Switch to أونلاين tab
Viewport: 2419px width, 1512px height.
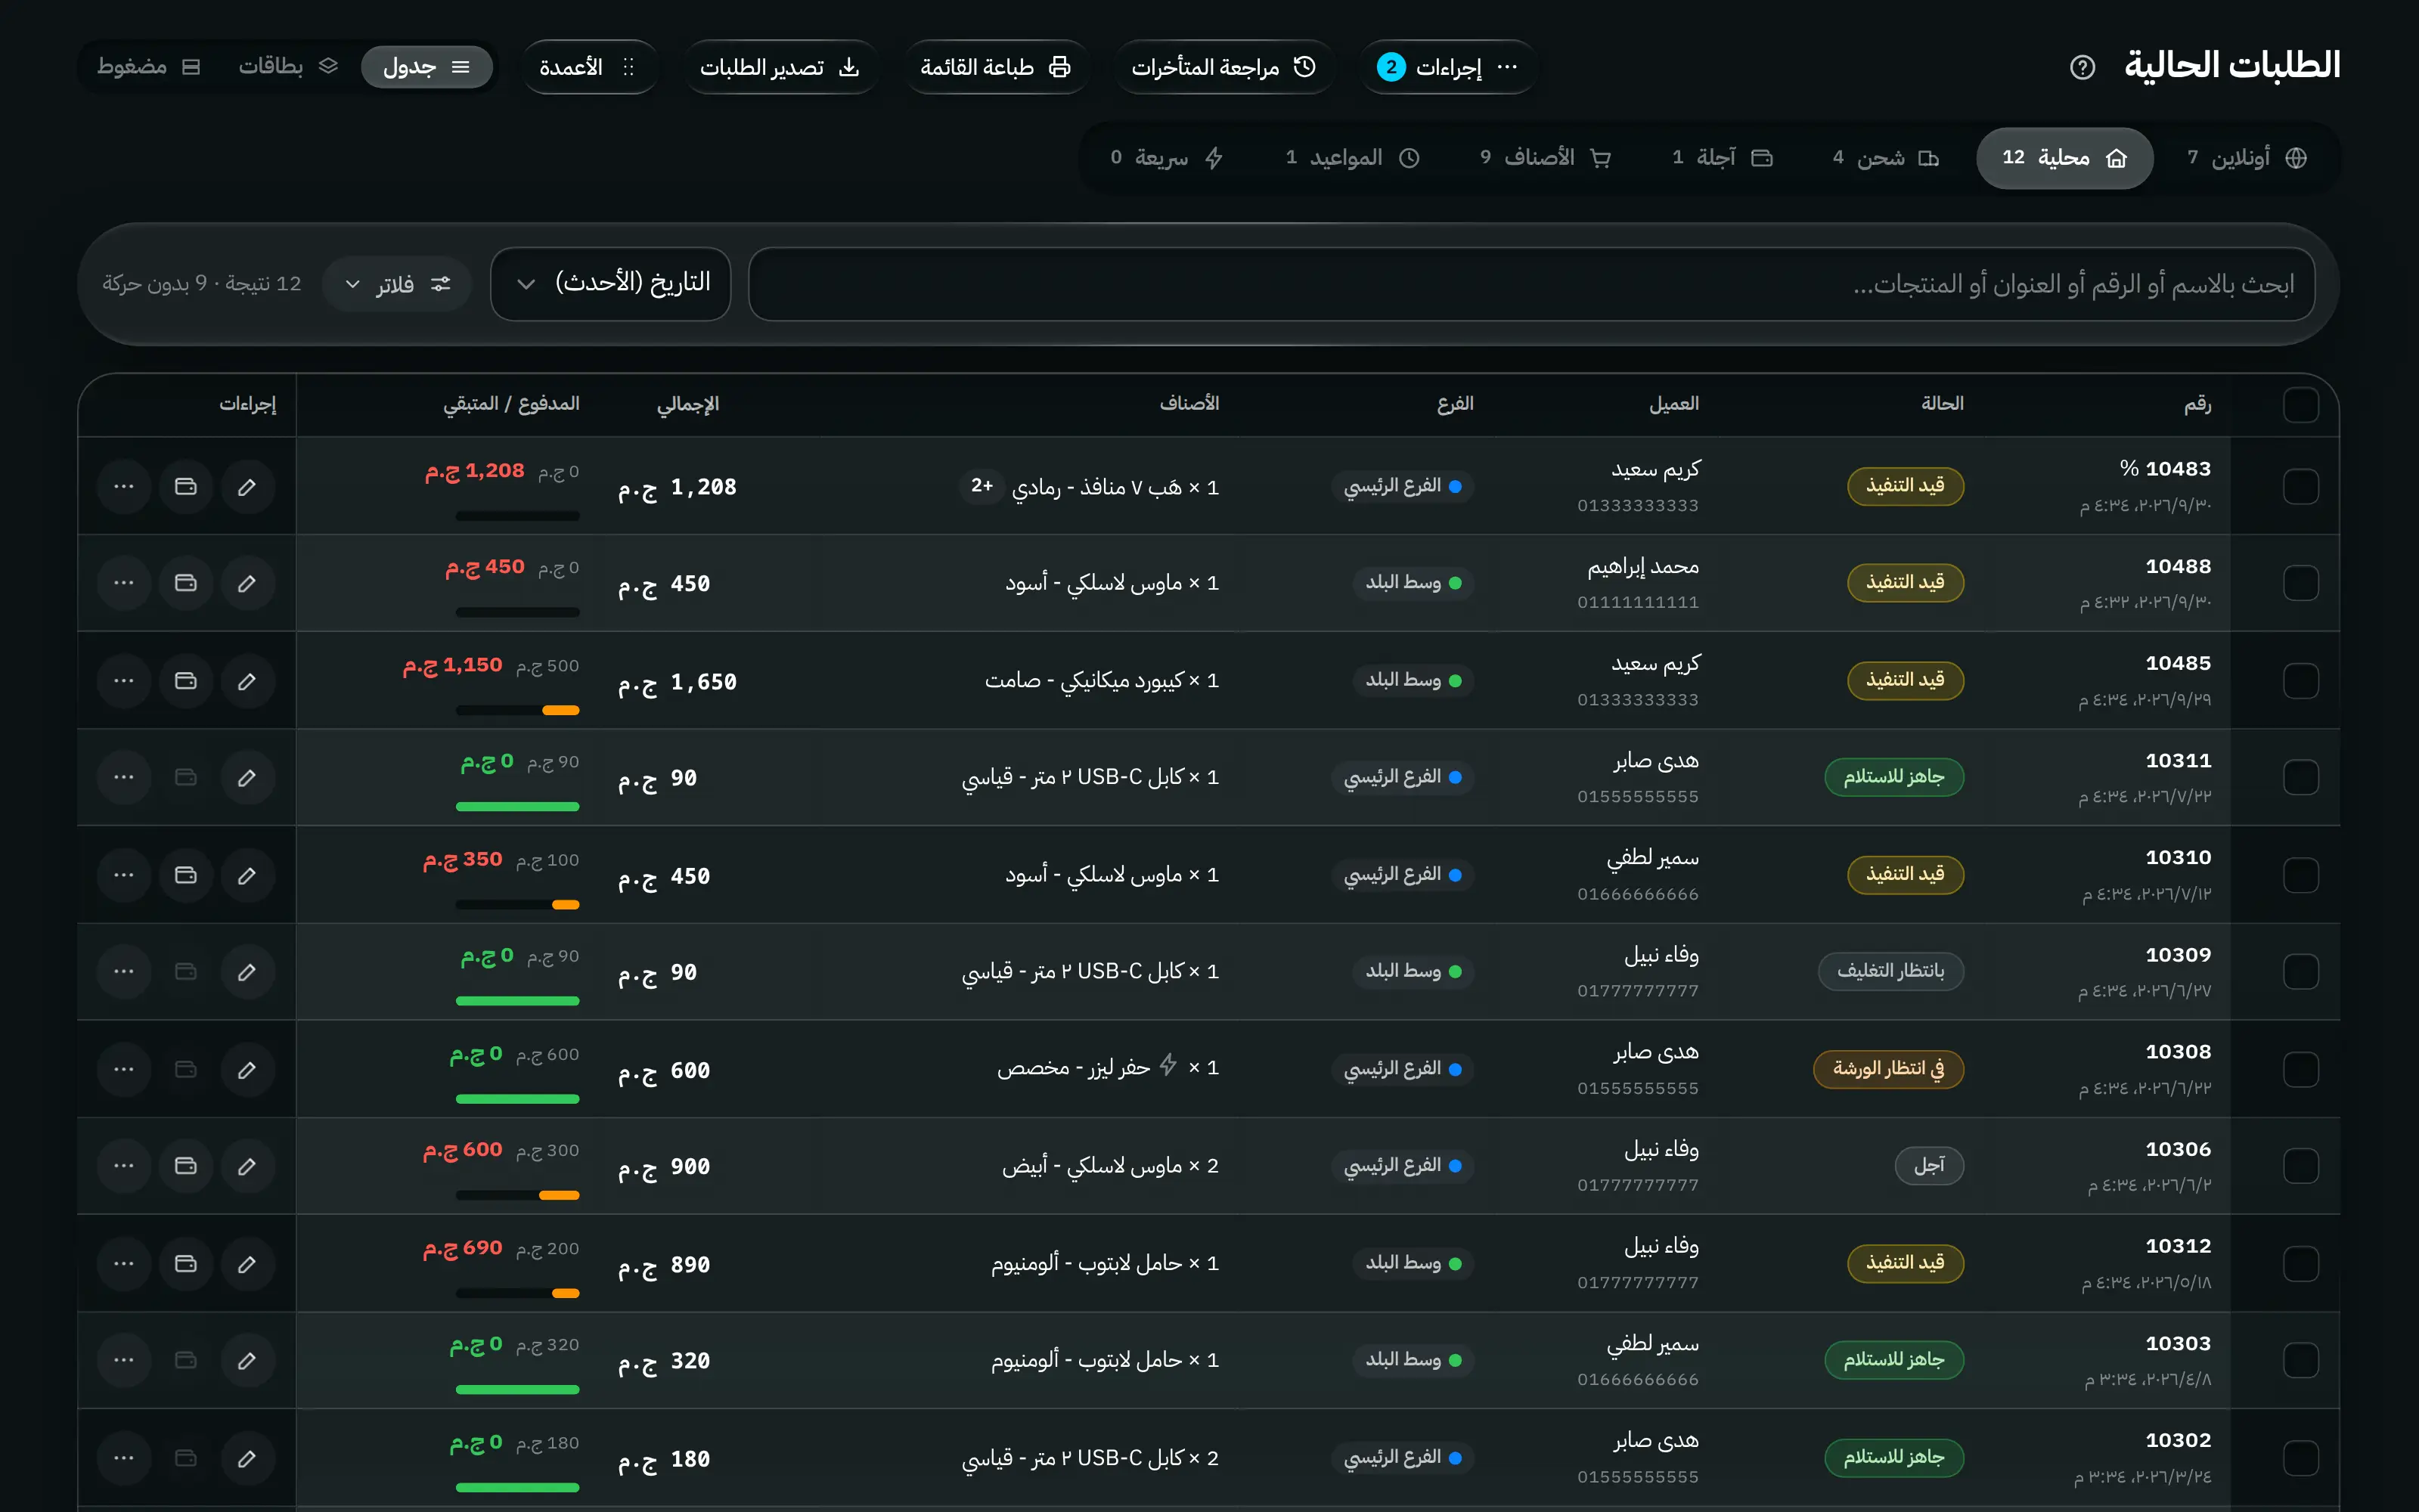coord(2247,158)
